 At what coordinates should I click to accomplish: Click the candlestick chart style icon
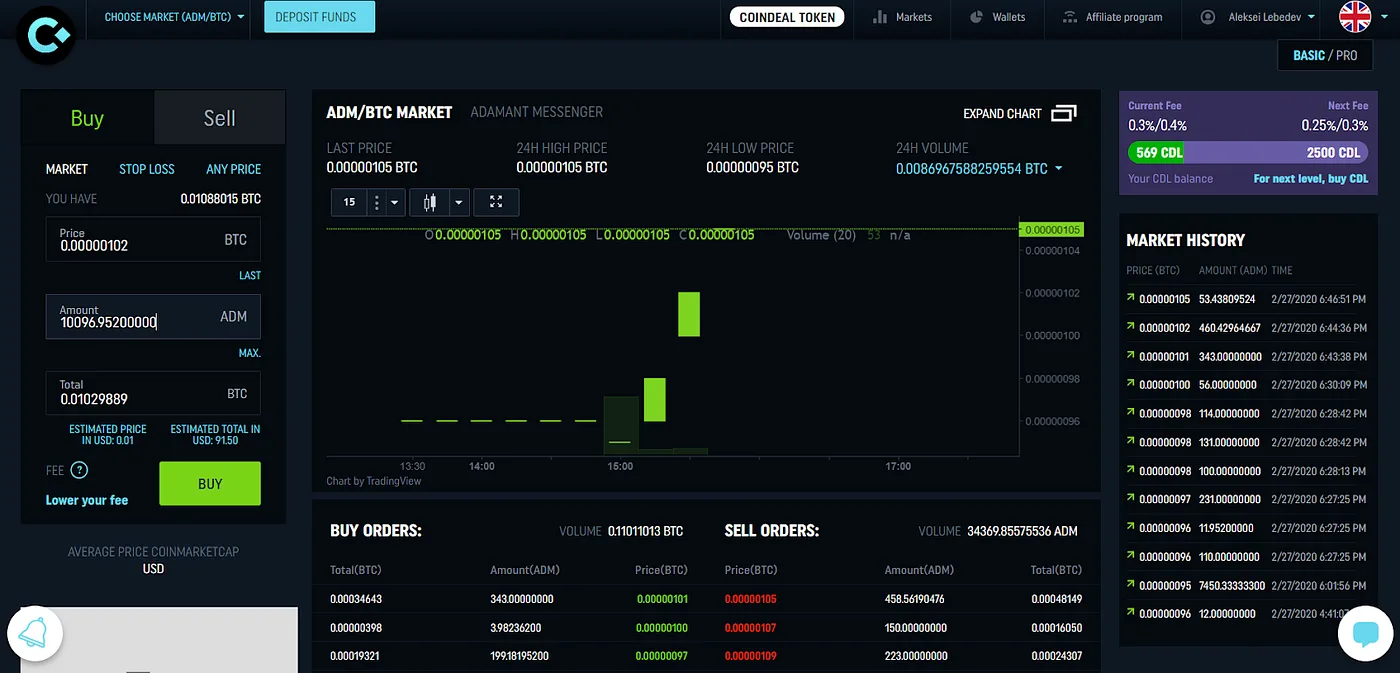[430, 202]
